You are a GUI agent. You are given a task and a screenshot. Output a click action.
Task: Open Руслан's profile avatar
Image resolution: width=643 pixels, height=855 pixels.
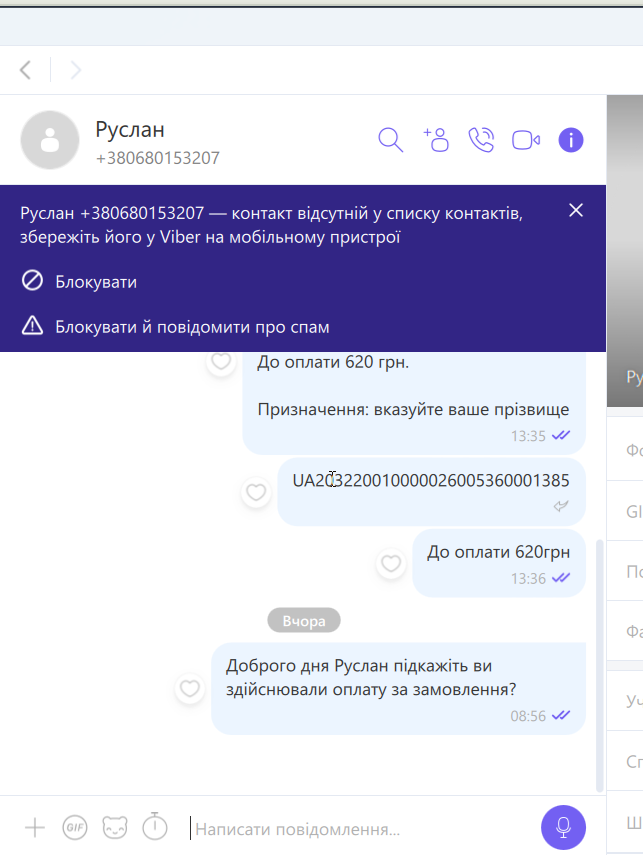[50, 140]
